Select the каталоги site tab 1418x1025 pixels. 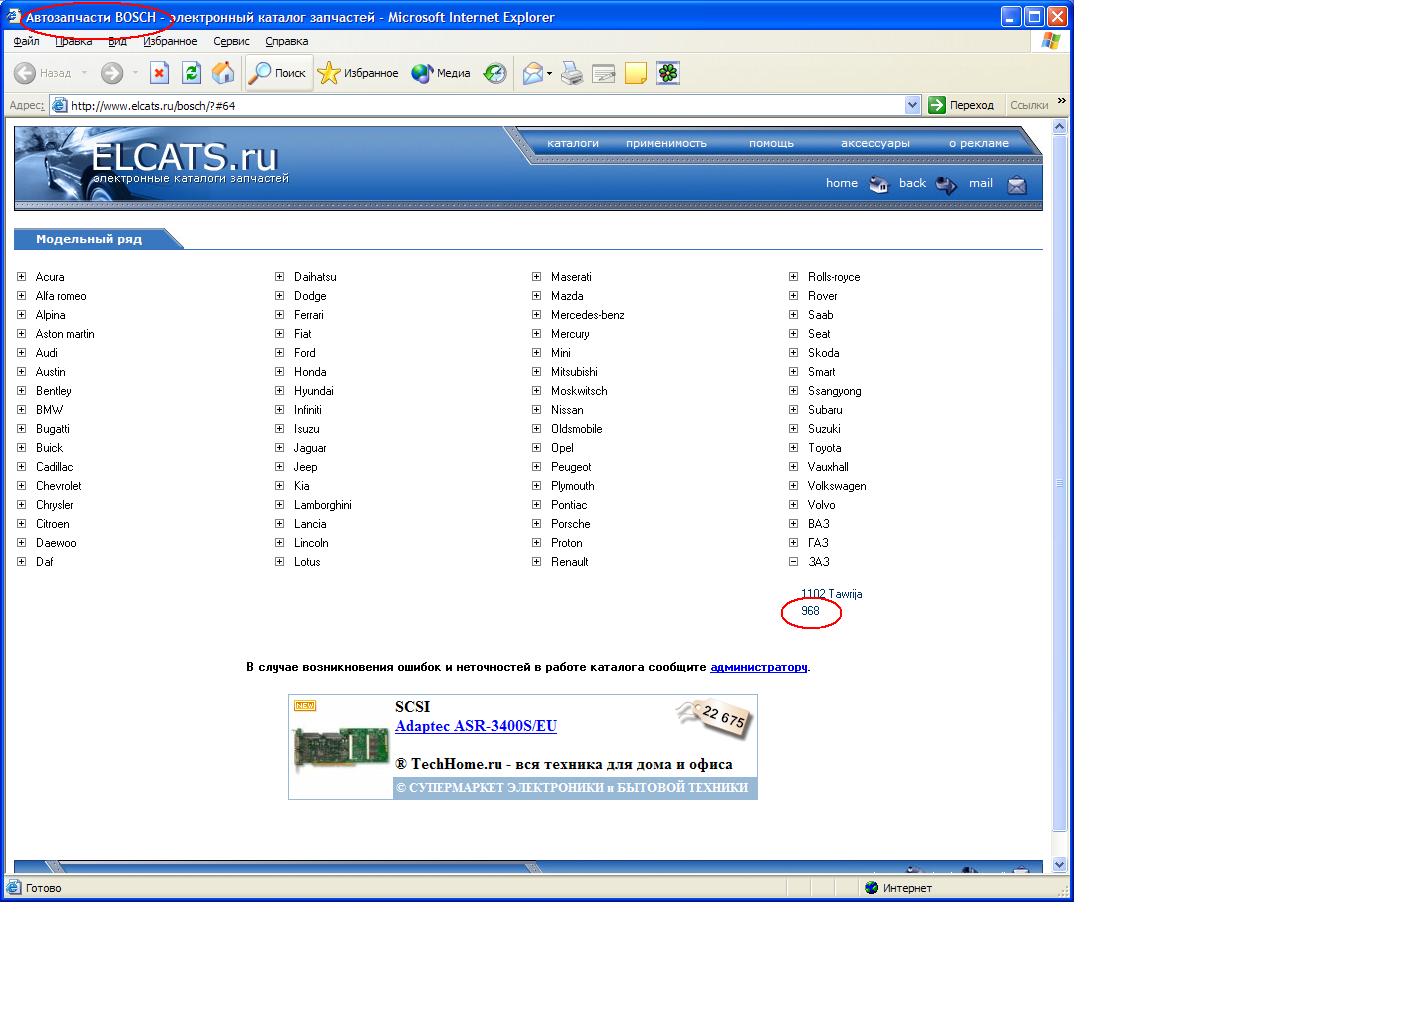572,143
